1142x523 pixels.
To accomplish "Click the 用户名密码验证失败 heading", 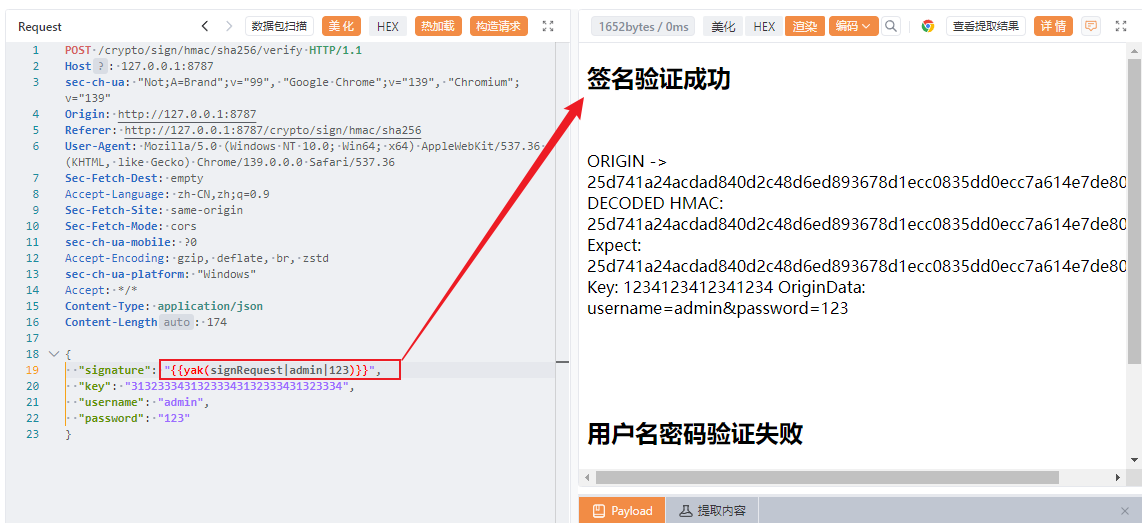I will (695, 434).
